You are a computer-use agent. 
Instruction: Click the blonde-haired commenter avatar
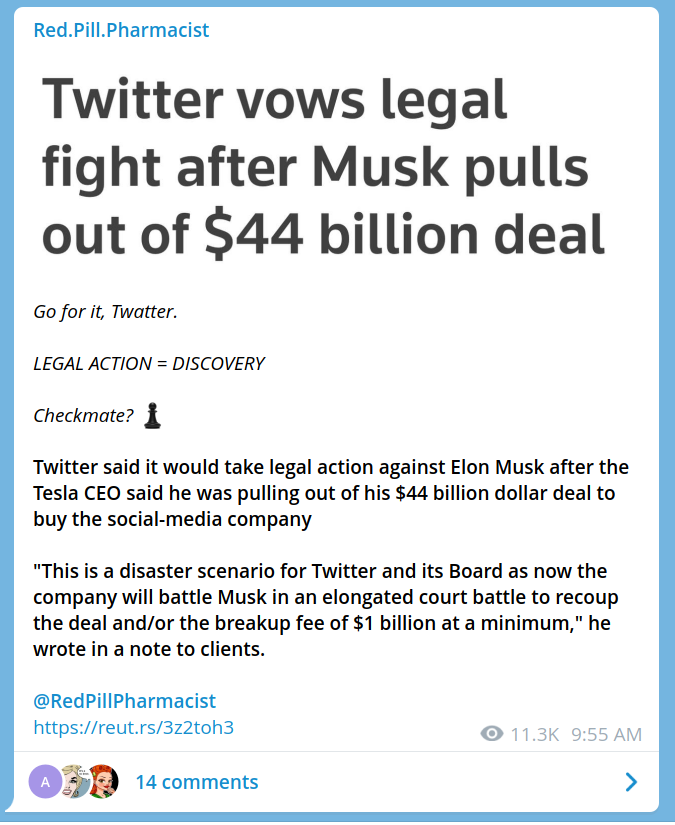[x=75, y=781]
